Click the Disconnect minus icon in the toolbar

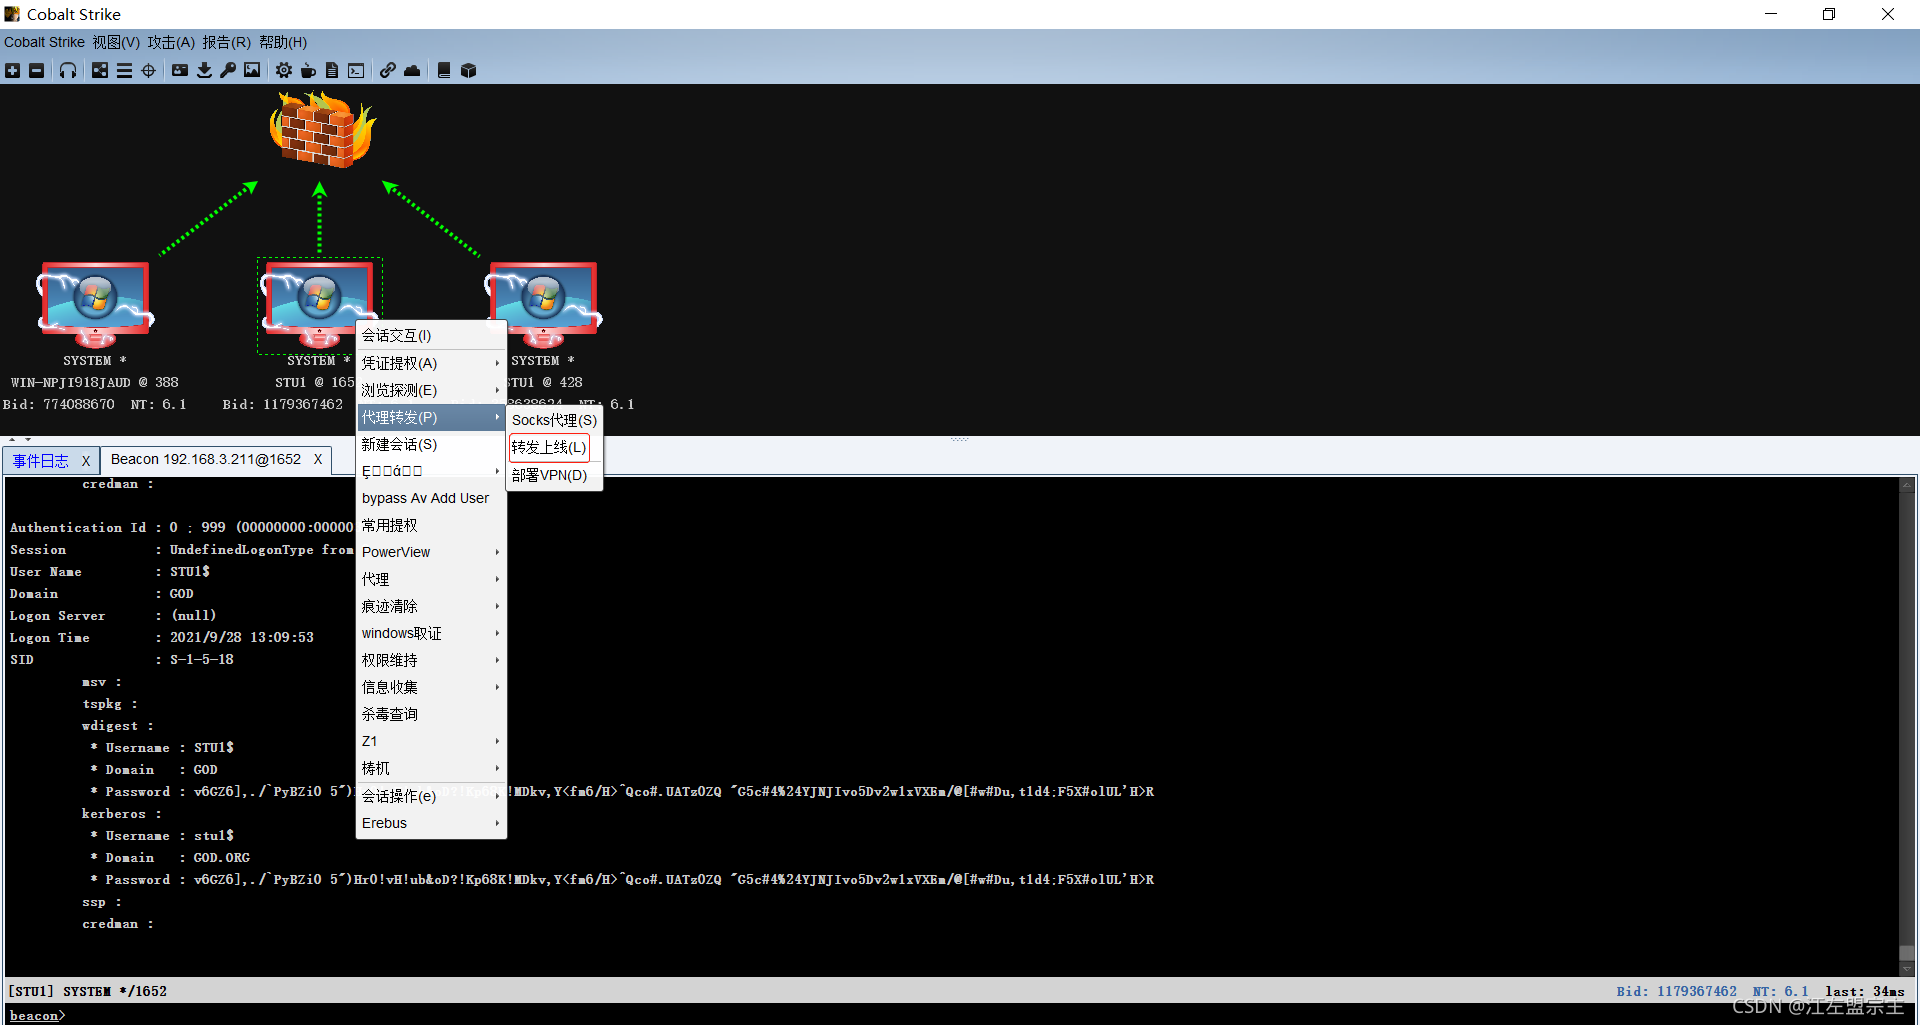tap(36, 70)
